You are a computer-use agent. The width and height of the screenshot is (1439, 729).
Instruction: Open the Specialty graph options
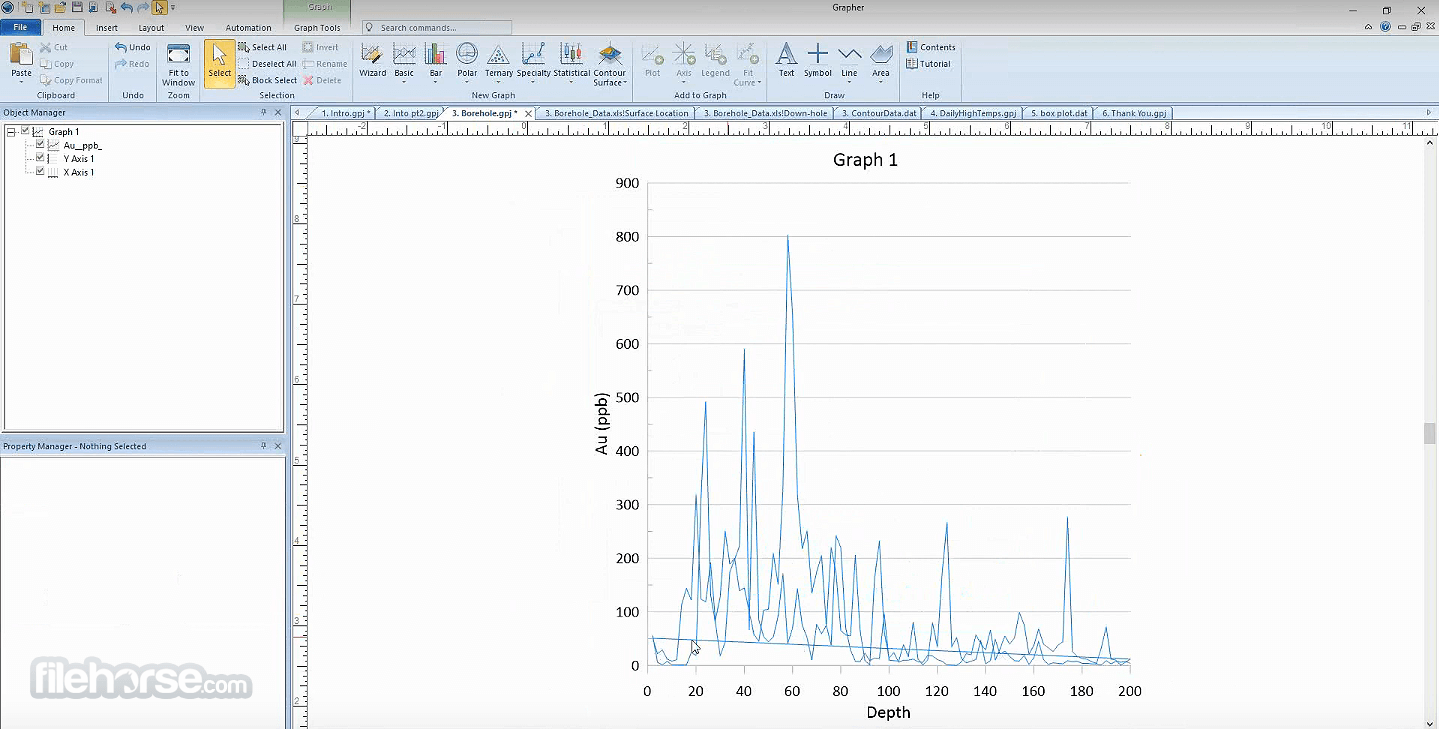(x=533, y=60)
